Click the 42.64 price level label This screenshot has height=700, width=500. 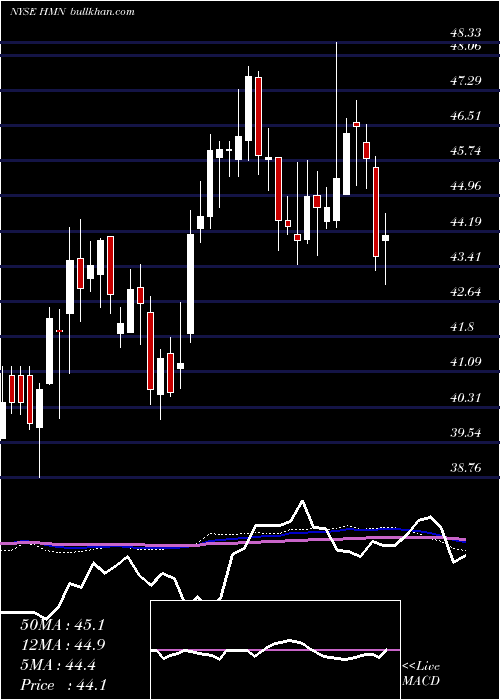pyautogui.click(x=466, y=292)
